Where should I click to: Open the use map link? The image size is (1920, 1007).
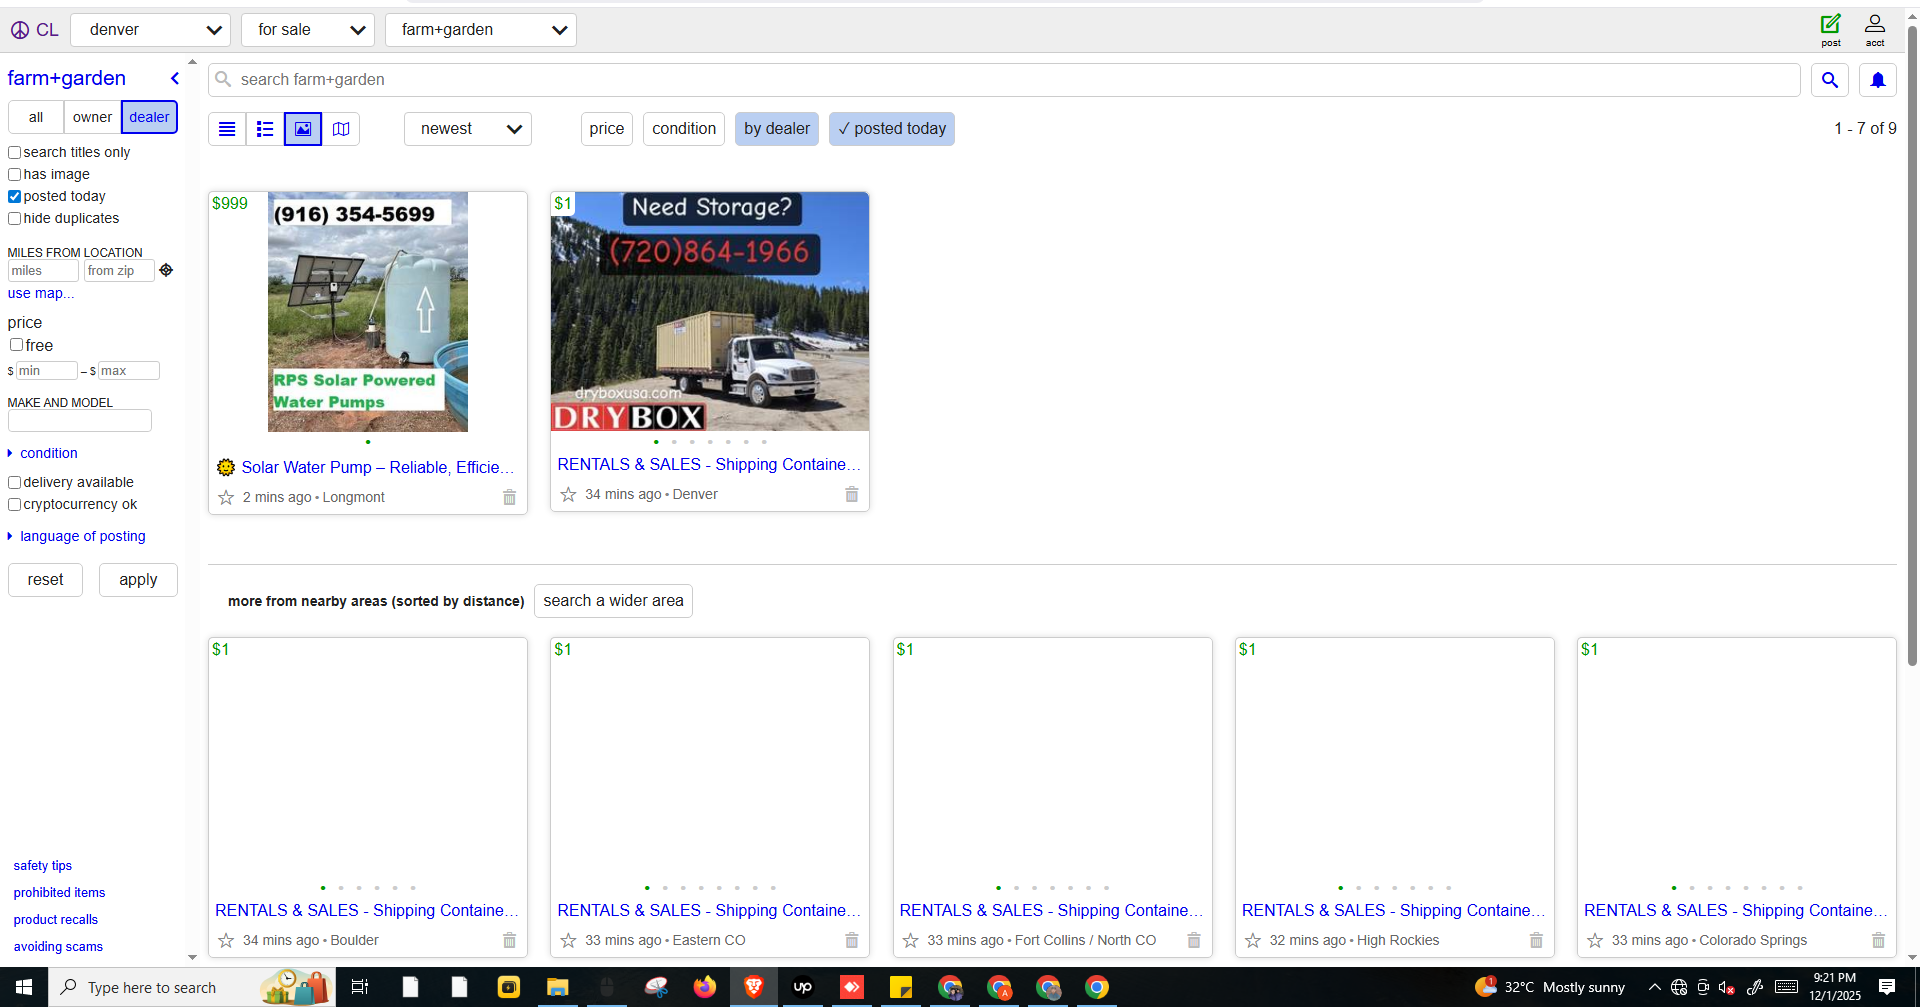point(41,293)
